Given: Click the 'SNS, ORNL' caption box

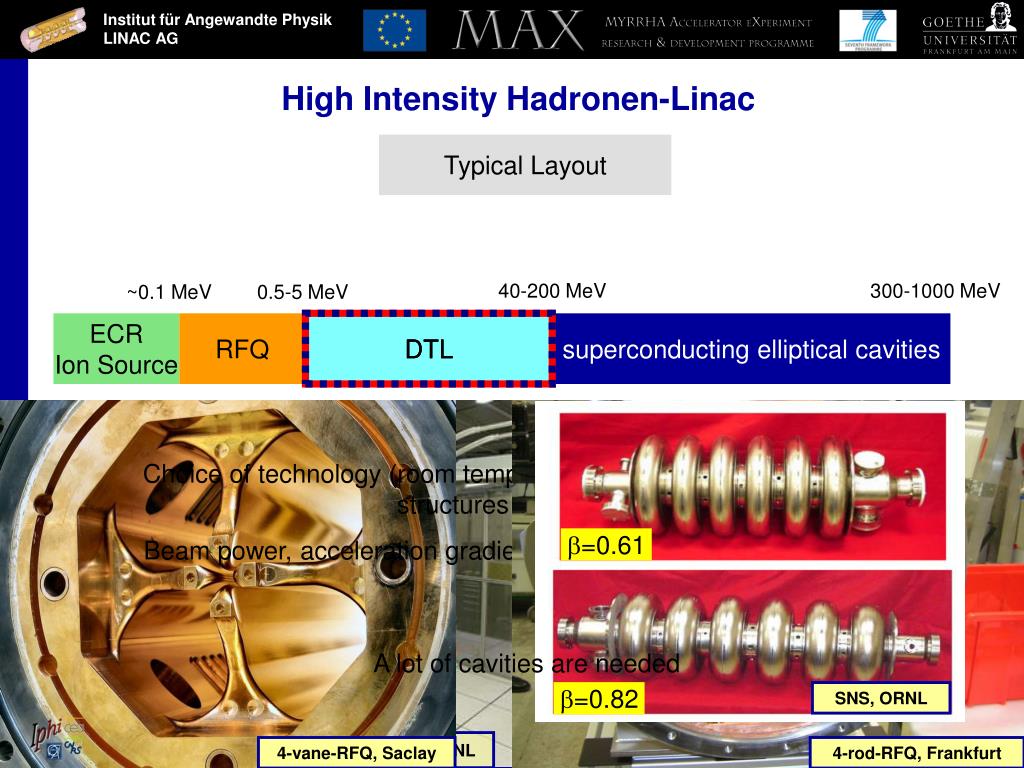Looking at the screenshot, I should coord(880,698).
